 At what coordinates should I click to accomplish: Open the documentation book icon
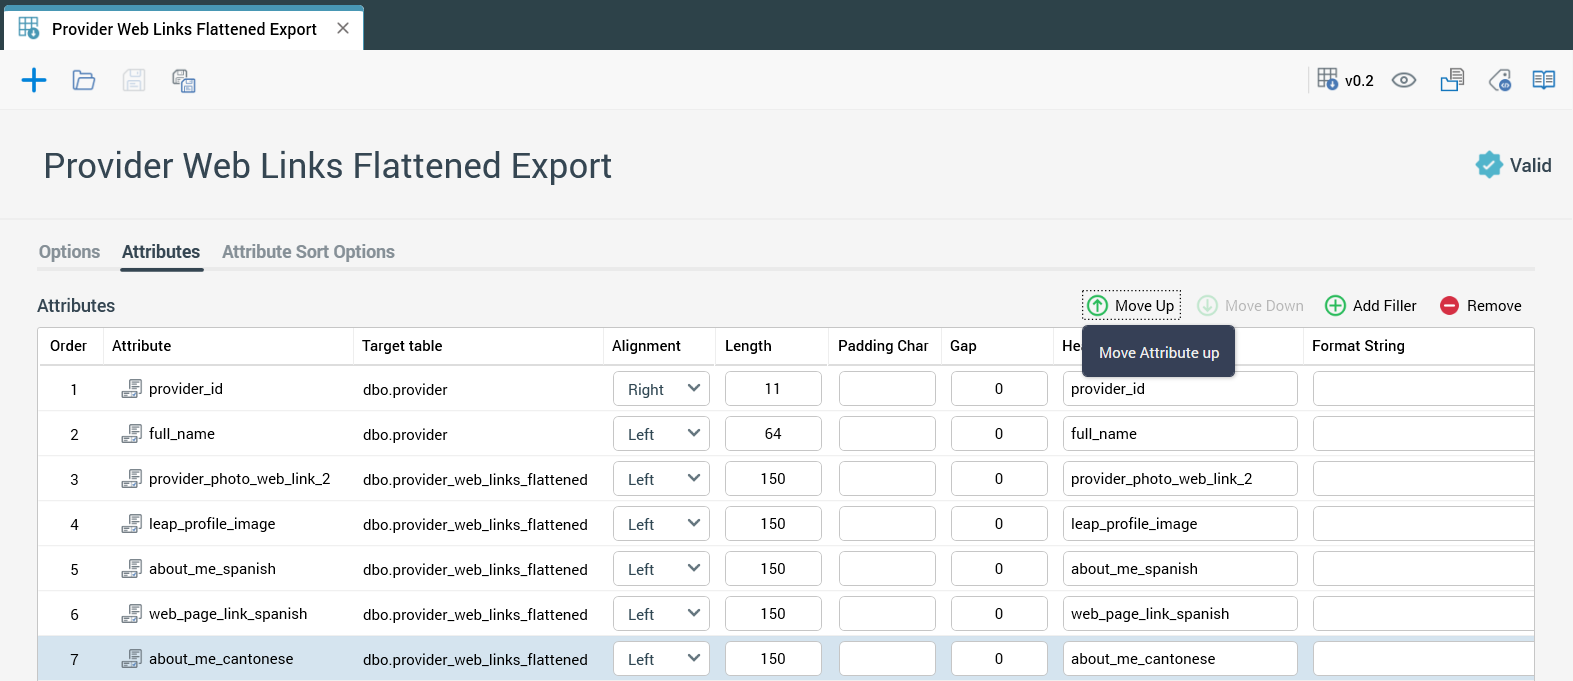pos(1544,80)
